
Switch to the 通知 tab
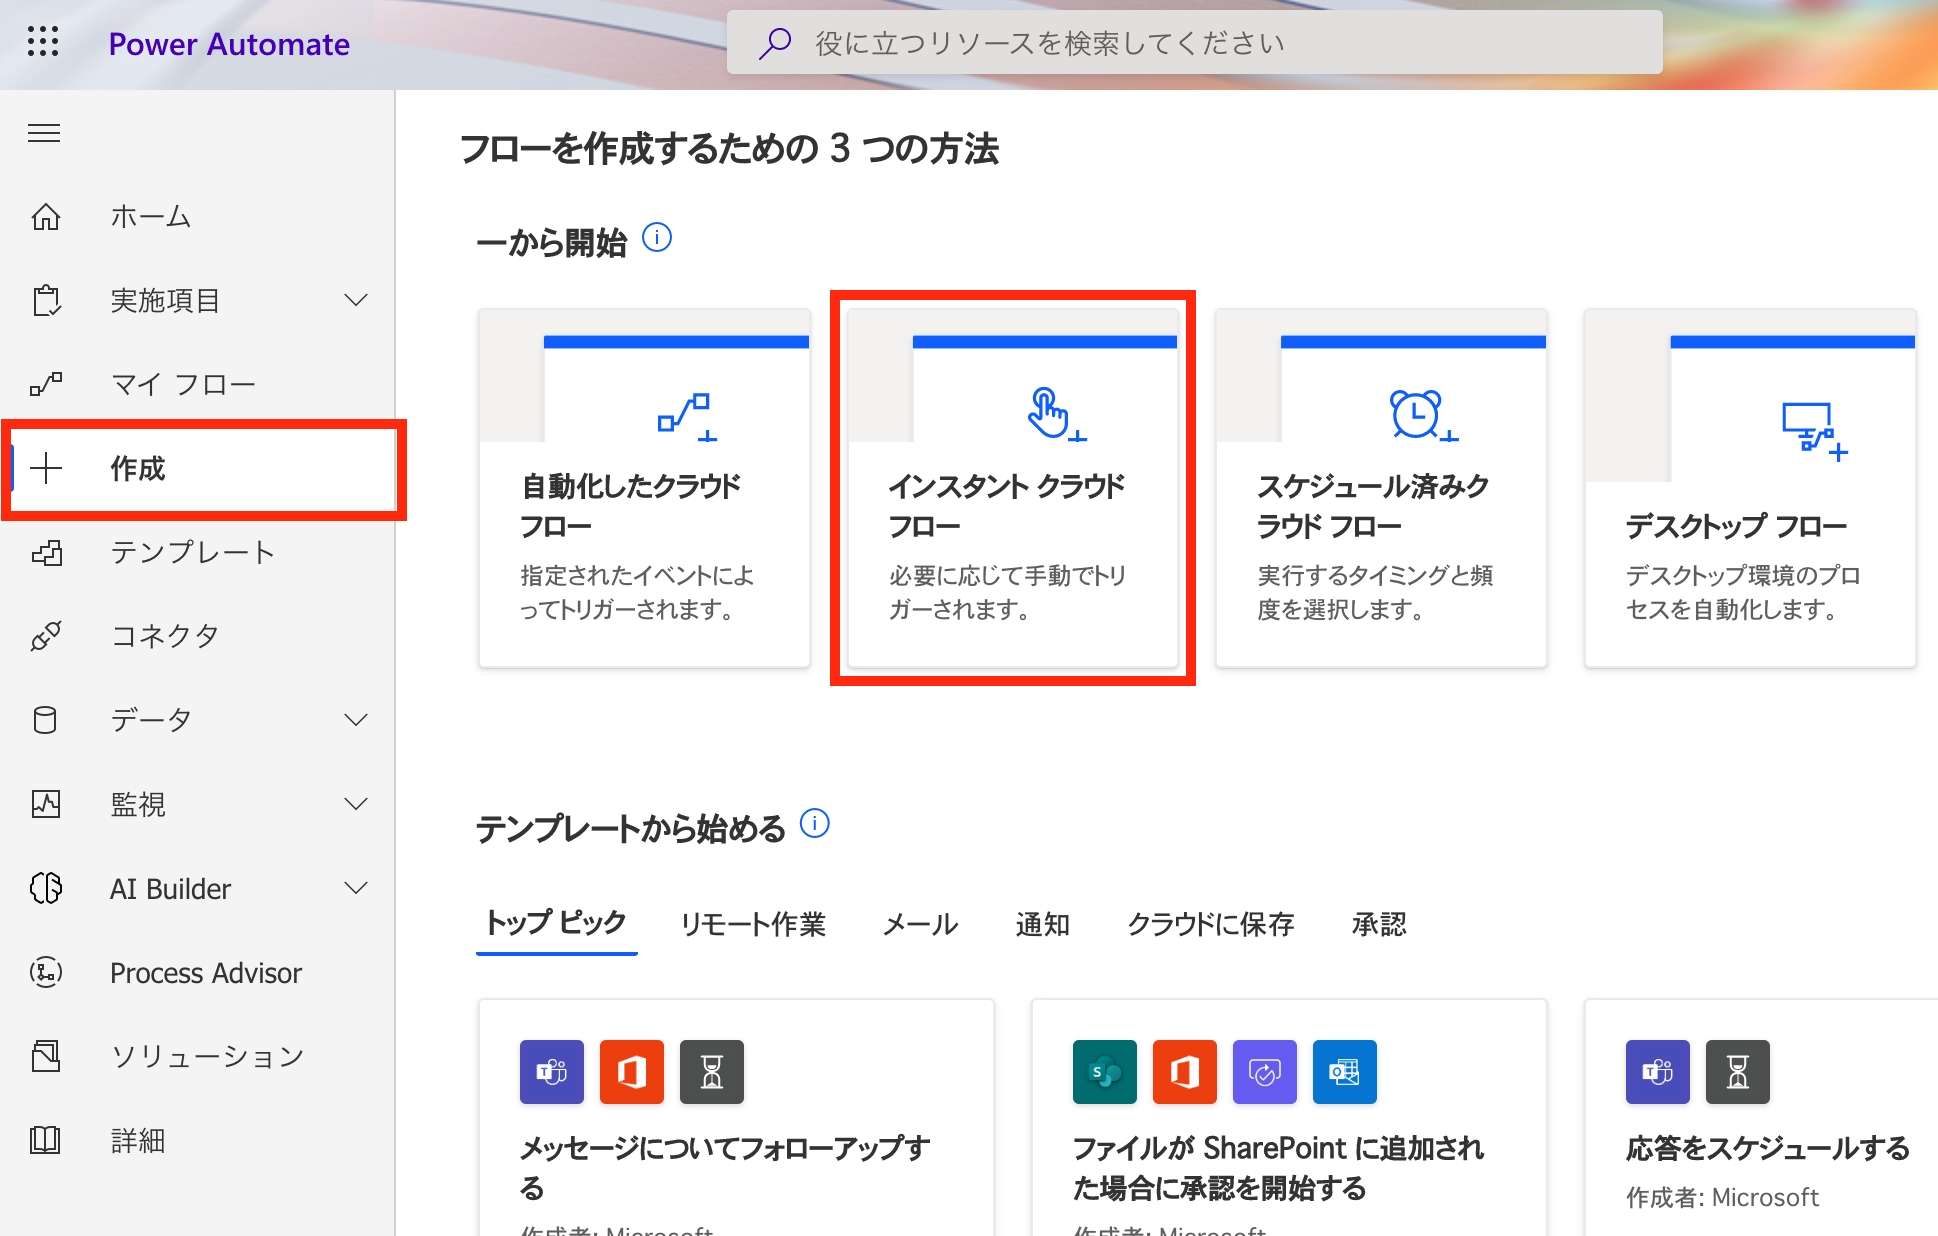[x=1043, y=924]
